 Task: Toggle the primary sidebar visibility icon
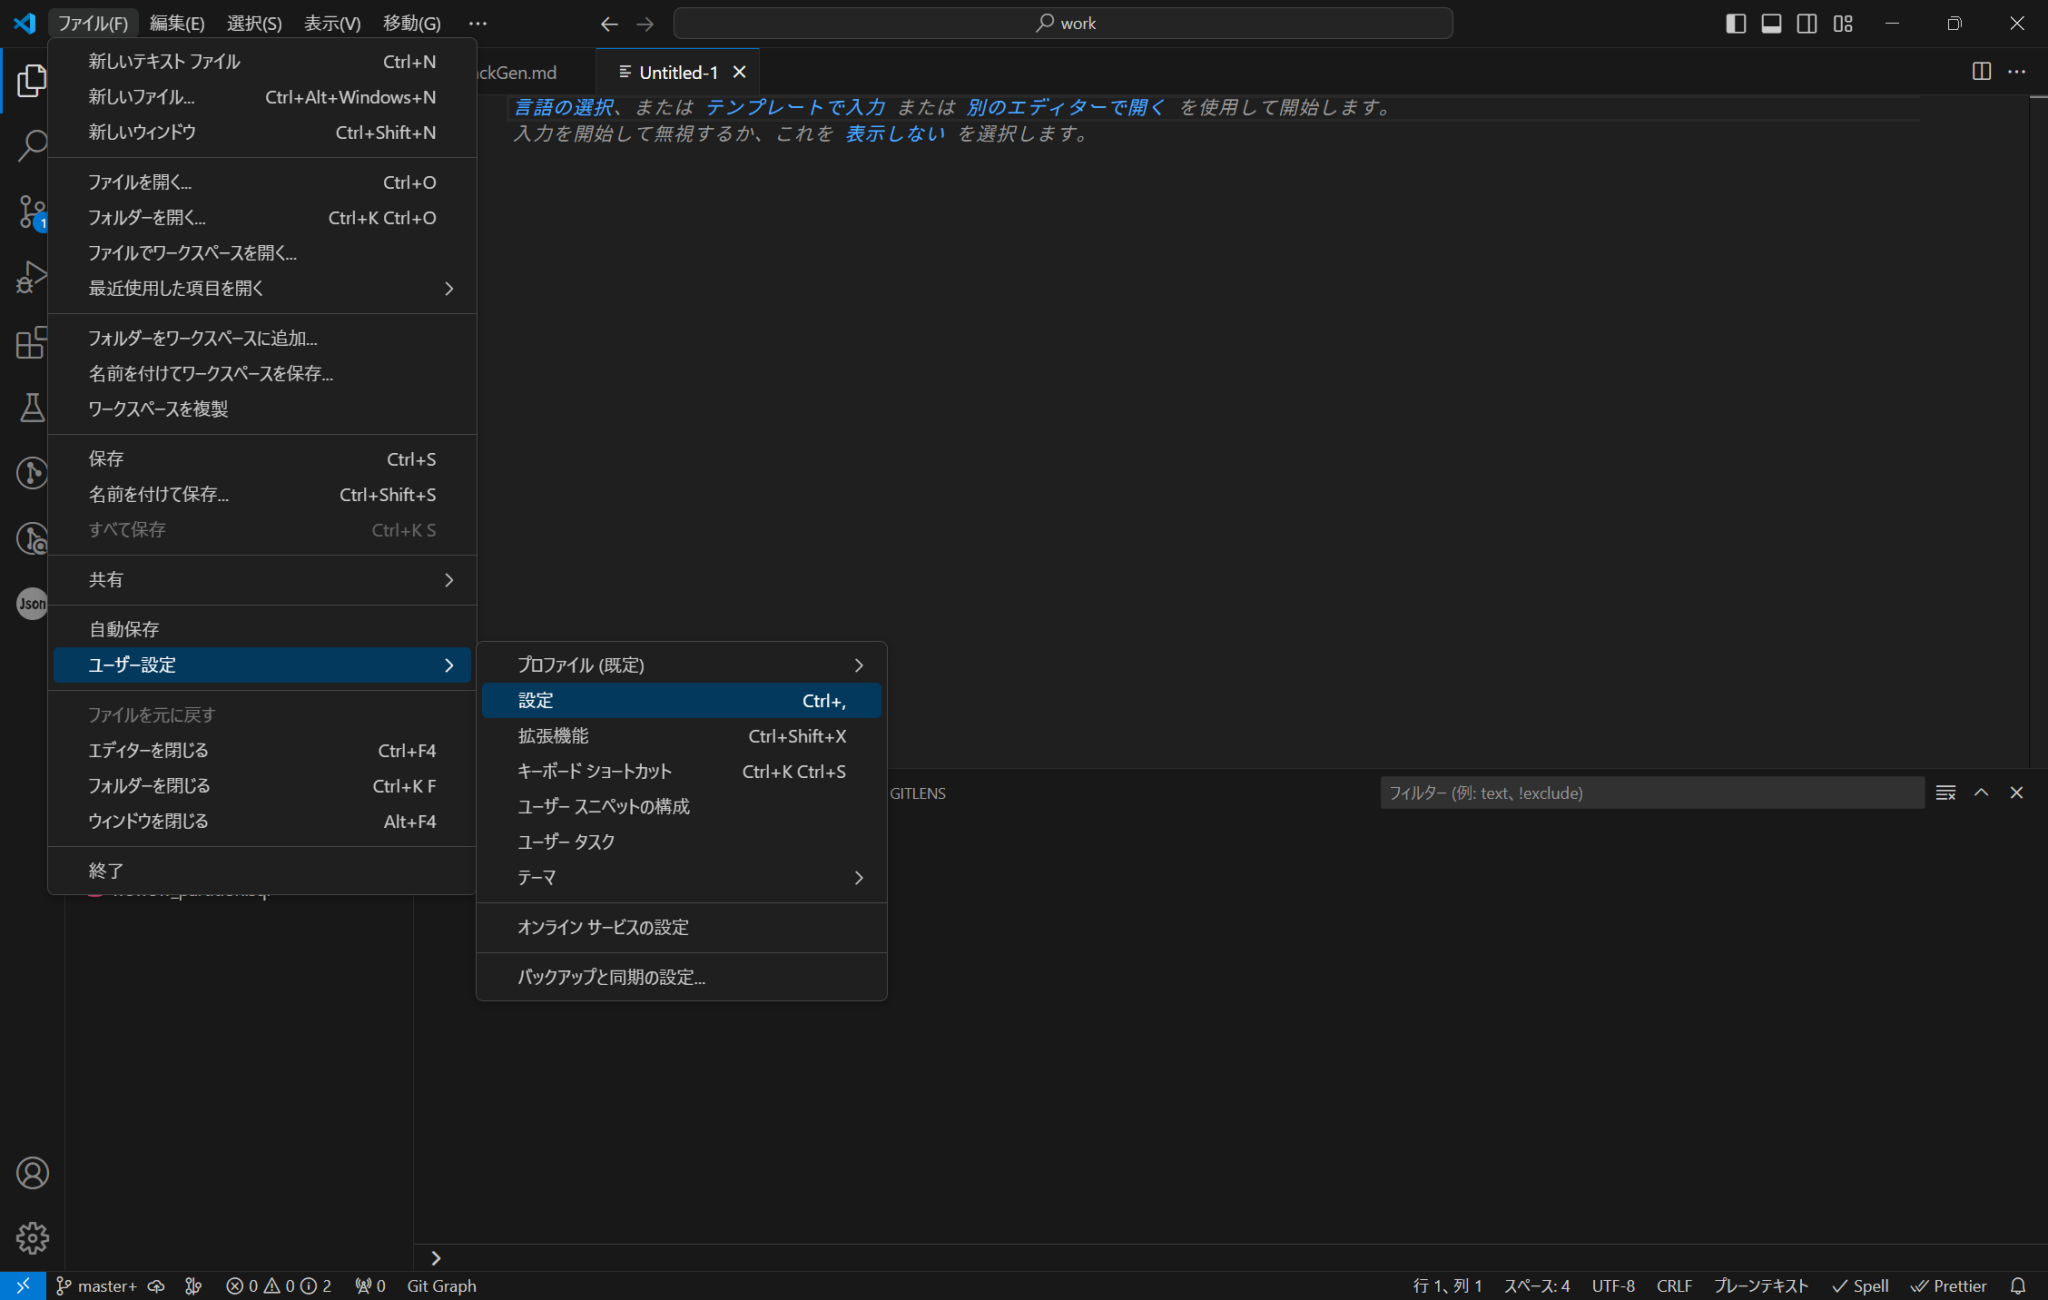click(1735, 23)
